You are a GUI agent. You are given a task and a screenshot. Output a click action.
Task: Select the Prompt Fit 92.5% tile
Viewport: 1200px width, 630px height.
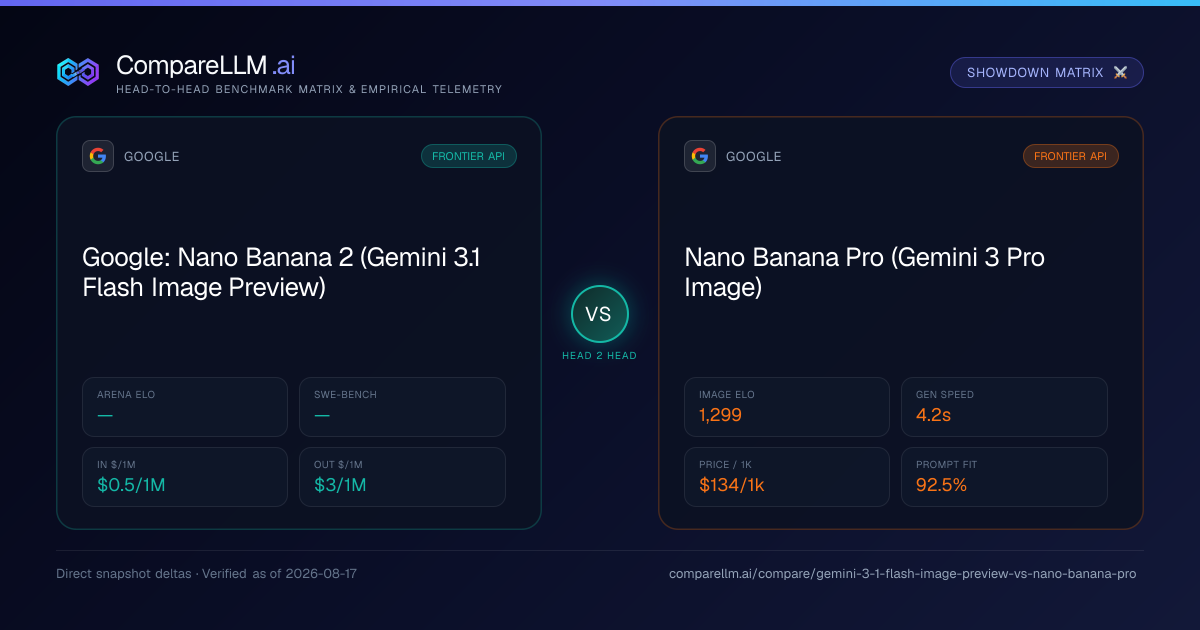coord(1004,477)
